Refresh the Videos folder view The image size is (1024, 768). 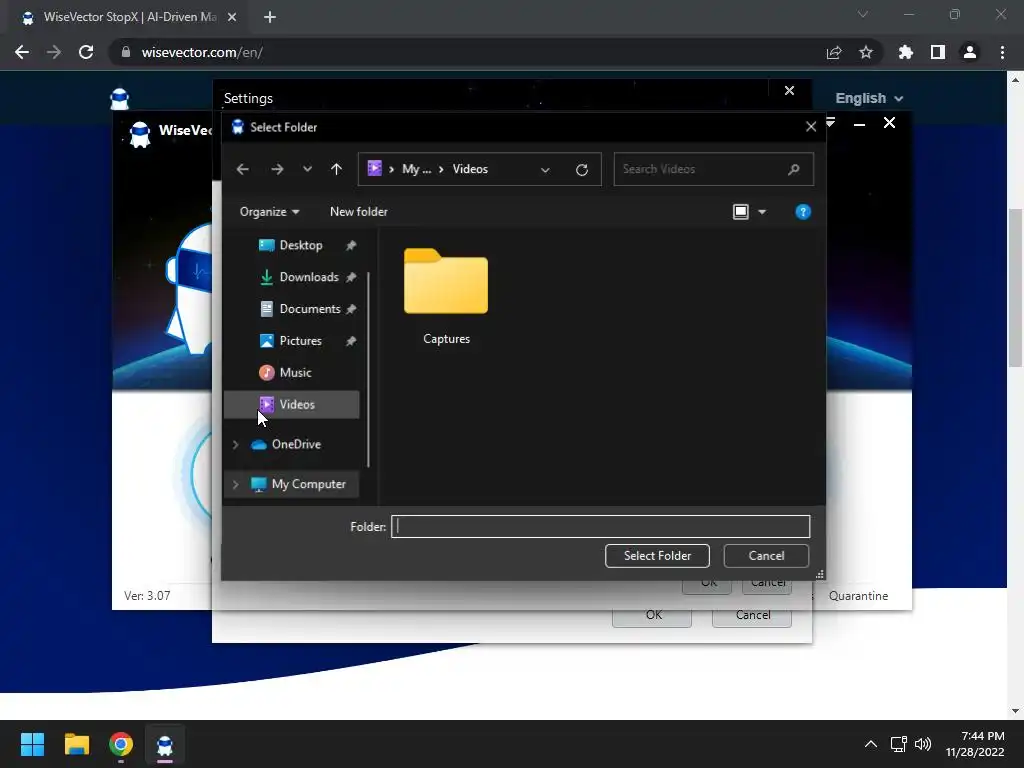[x=582, y=170]
